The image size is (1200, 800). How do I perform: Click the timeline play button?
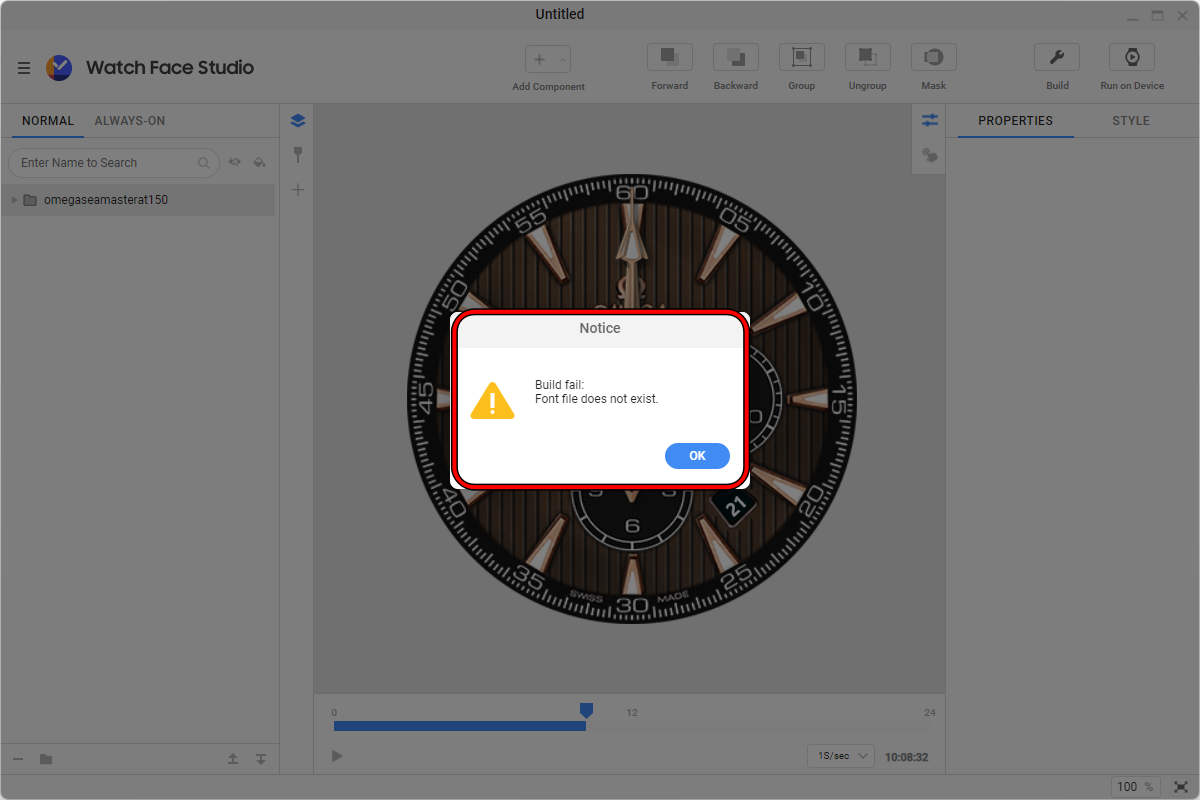[337, 756]
